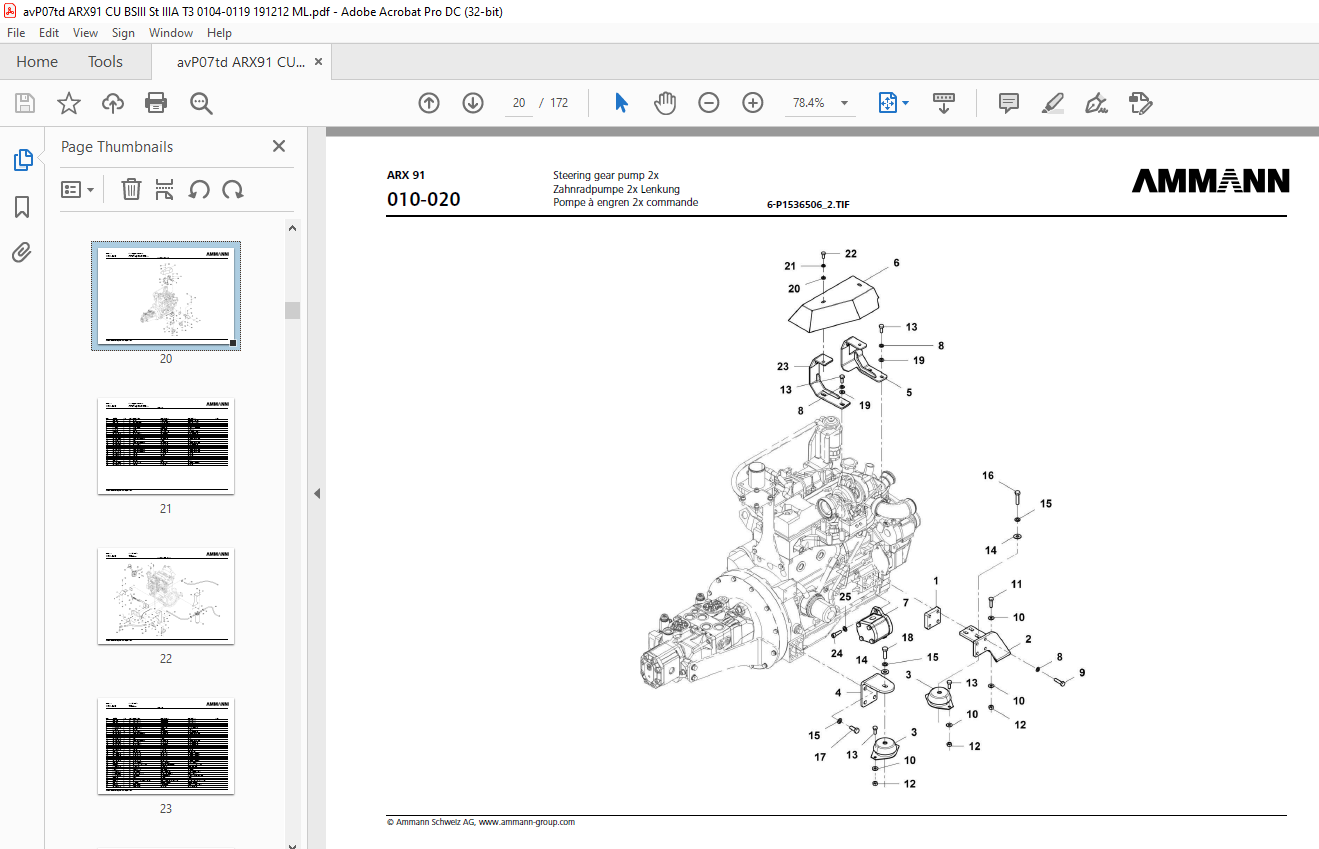Select page 23 thumbnail
The width and height of the screenshot is (1319, 849).
tap(165, 746)
